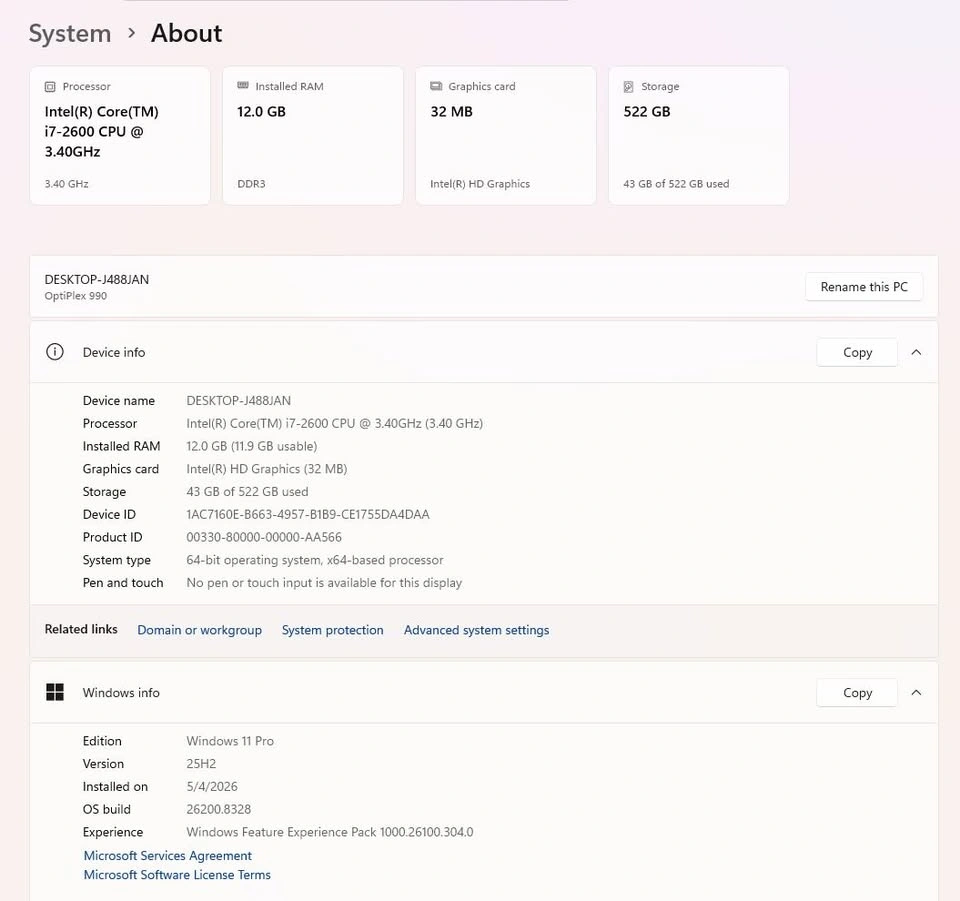Click '43 GB of 522 GB used' in Storage card
The image size is (960, 901).
[676, 184]
